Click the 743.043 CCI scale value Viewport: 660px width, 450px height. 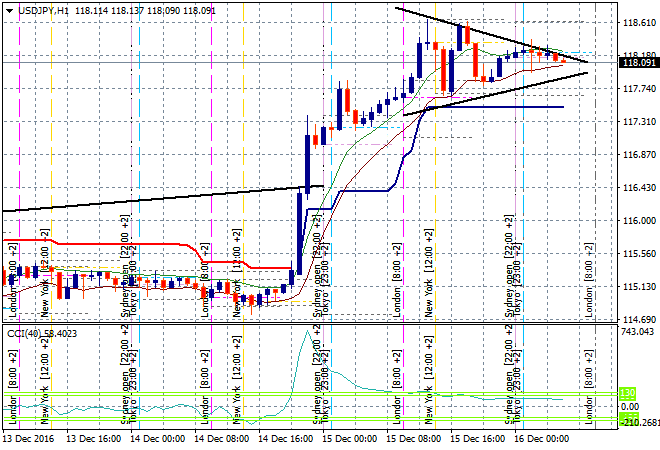[637, 332]
